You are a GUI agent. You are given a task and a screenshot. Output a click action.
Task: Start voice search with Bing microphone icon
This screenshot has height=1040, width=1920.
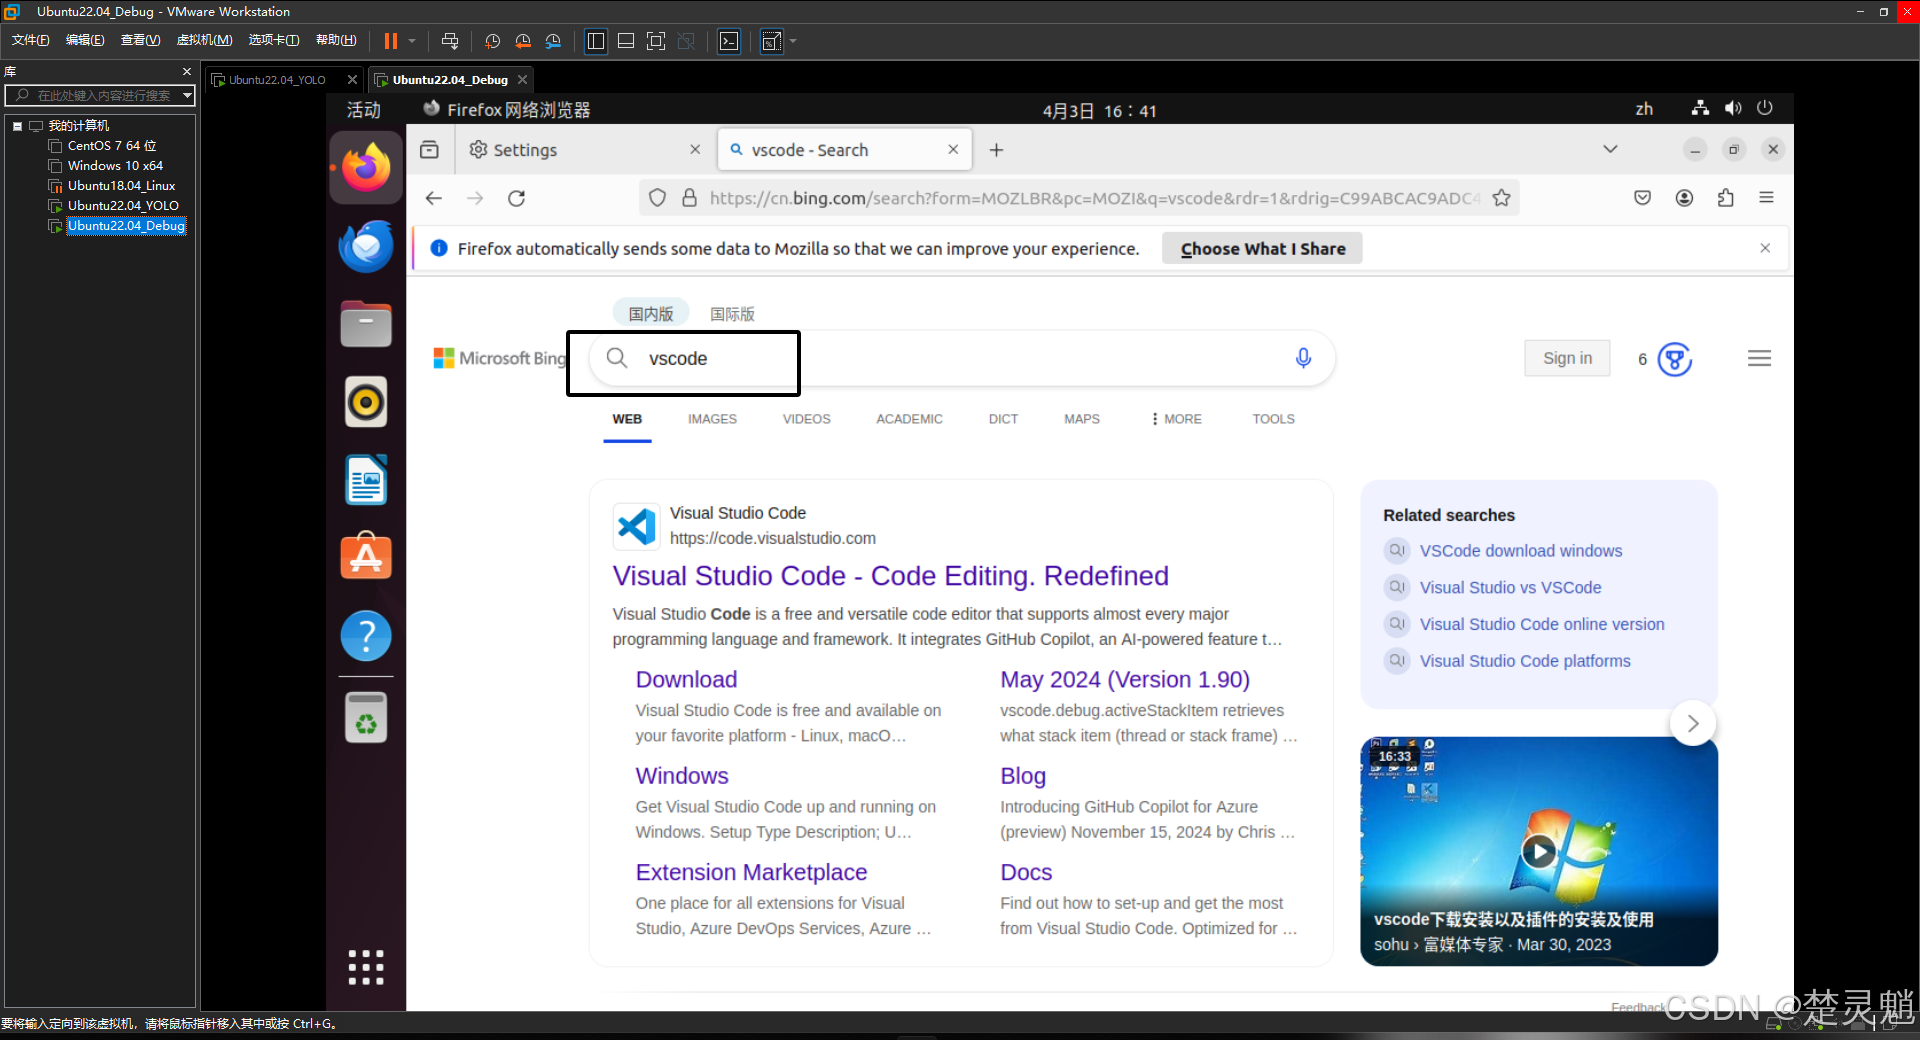(1303, 358)
